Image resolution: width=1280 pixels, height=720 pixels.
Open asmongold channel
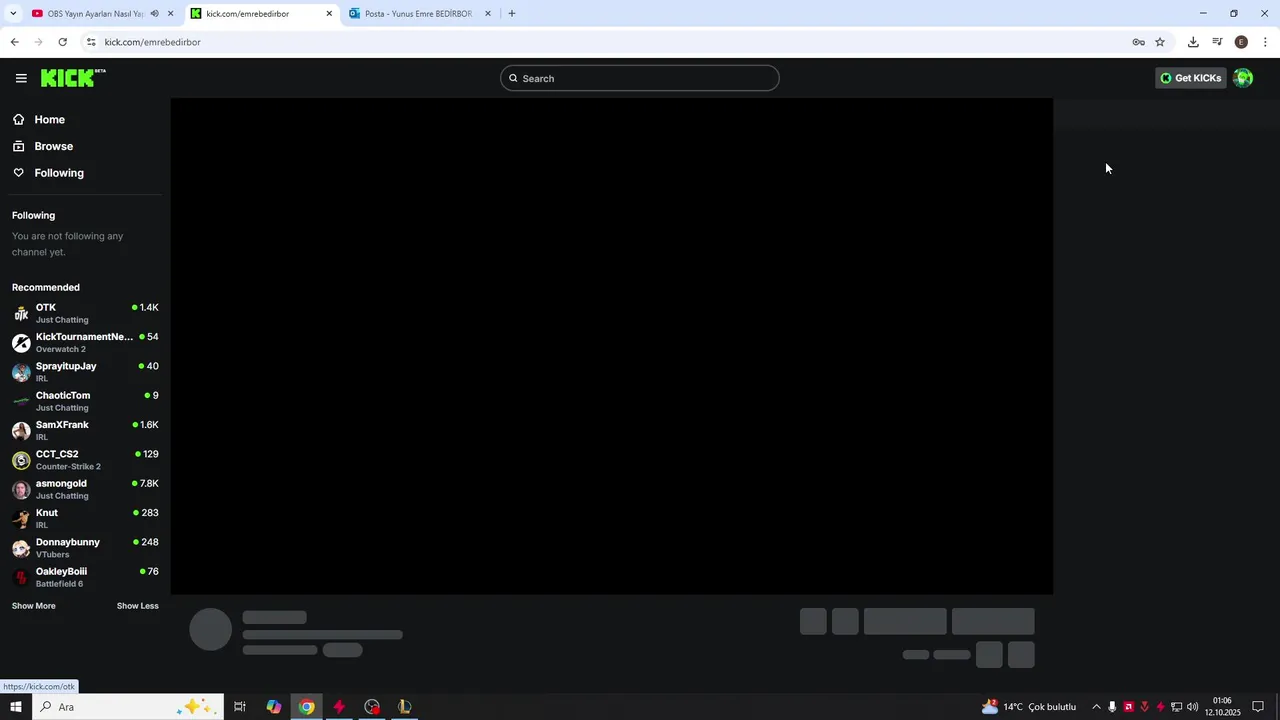coord(85,489)
